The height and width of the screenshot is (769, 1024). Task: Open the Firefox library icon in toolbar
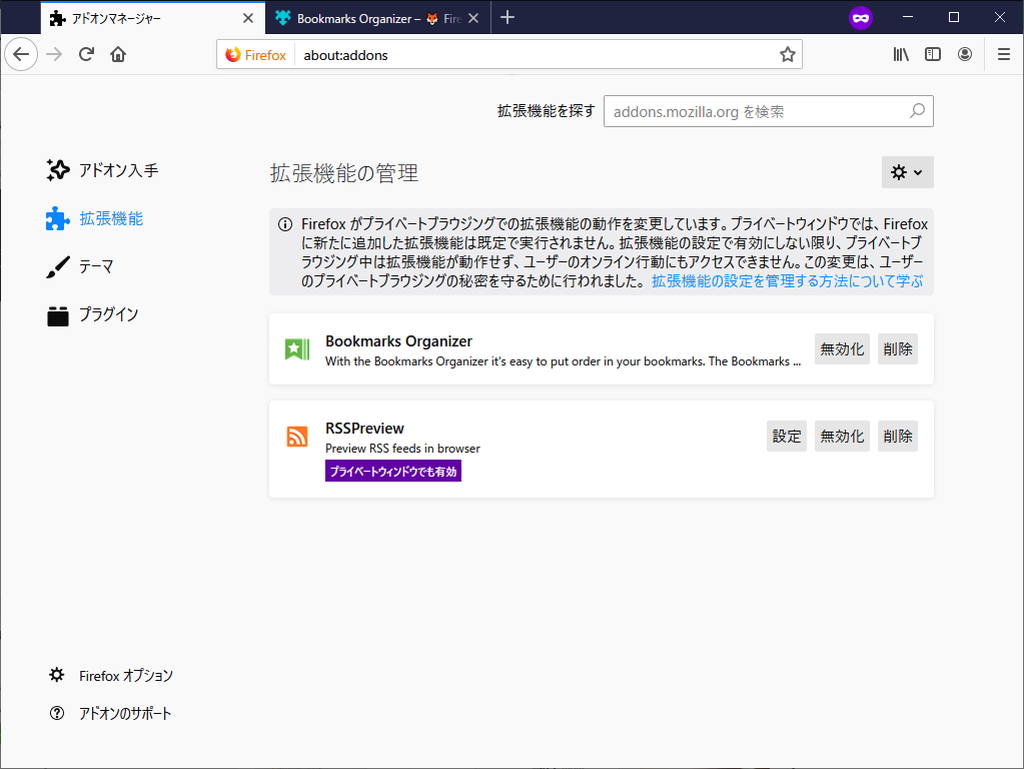(x=900, y=54)
